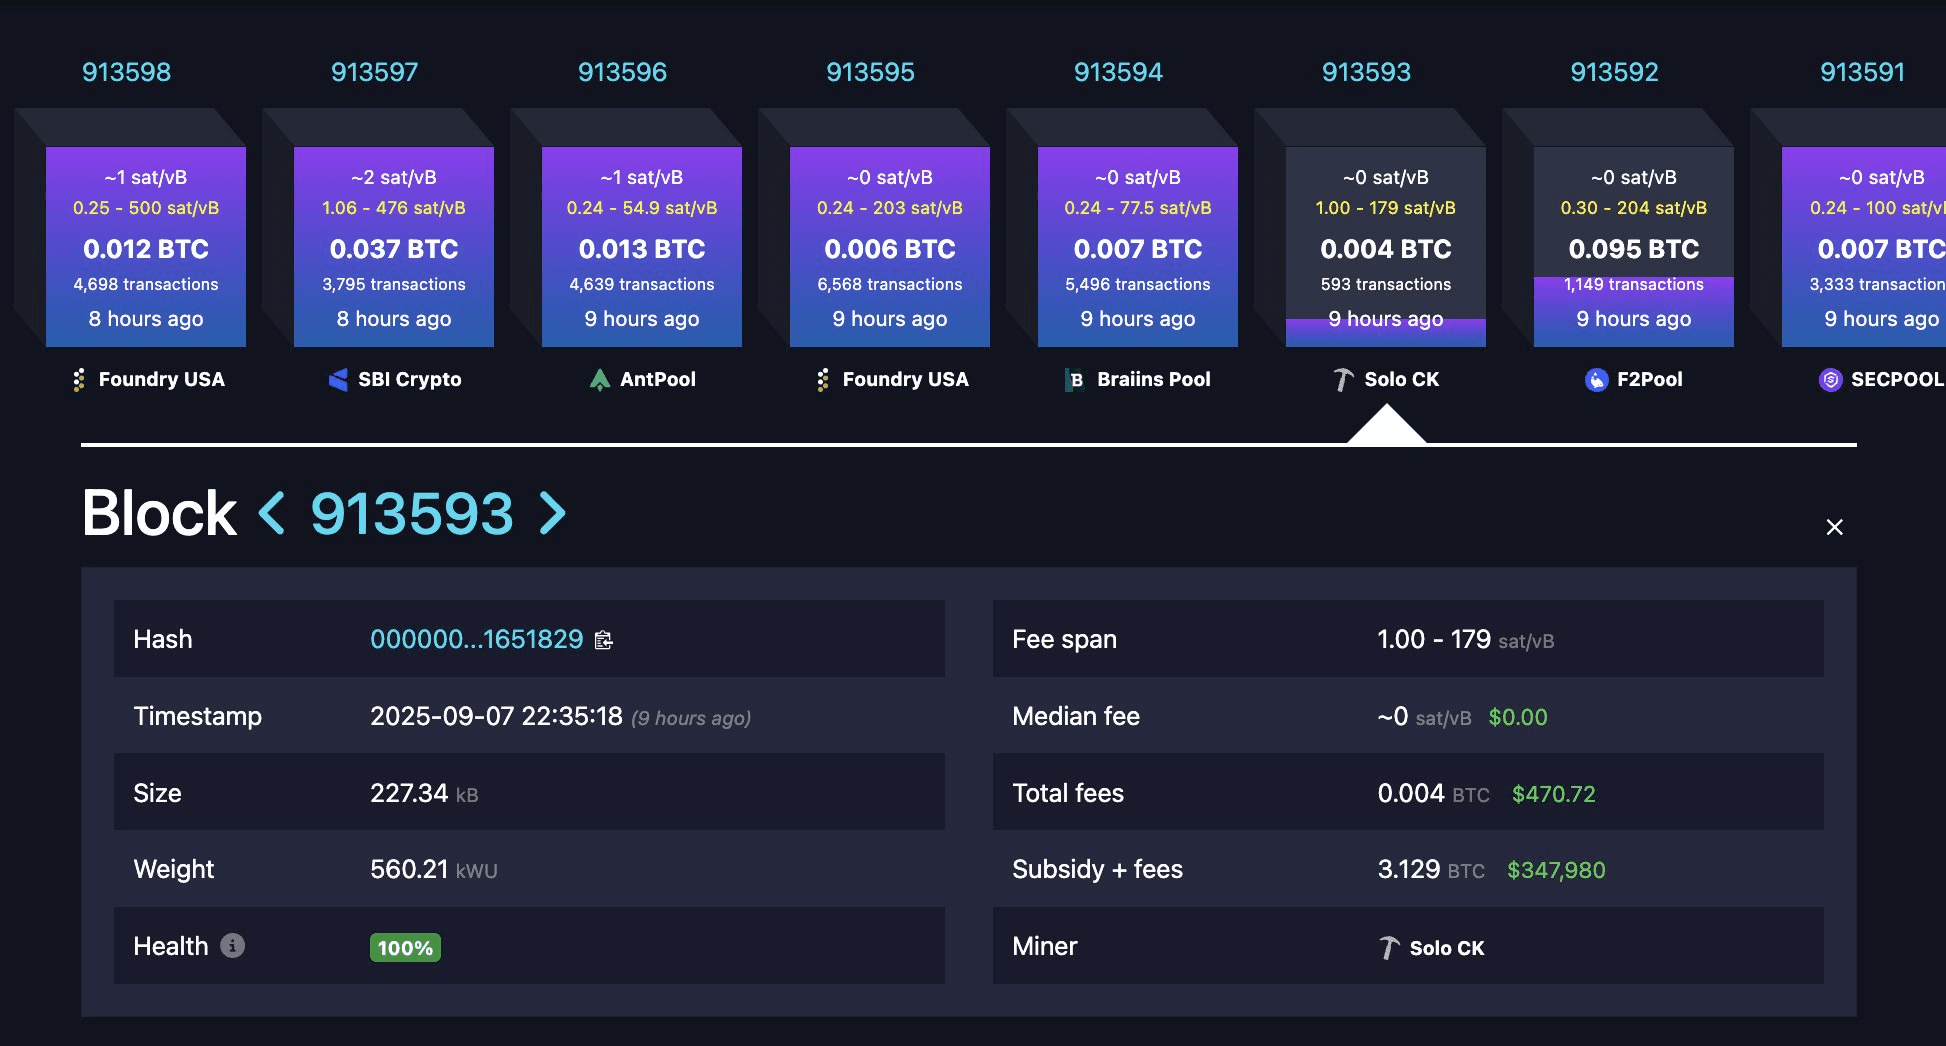Open Foundry USA pool under block 913595

[x=906, y=380]
